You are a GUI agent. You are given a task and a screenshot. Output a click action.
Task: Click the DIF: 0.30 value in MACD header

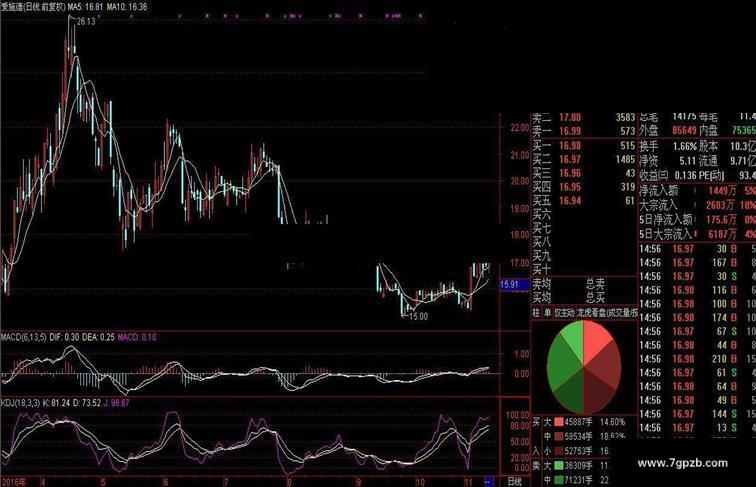(64, 337)
